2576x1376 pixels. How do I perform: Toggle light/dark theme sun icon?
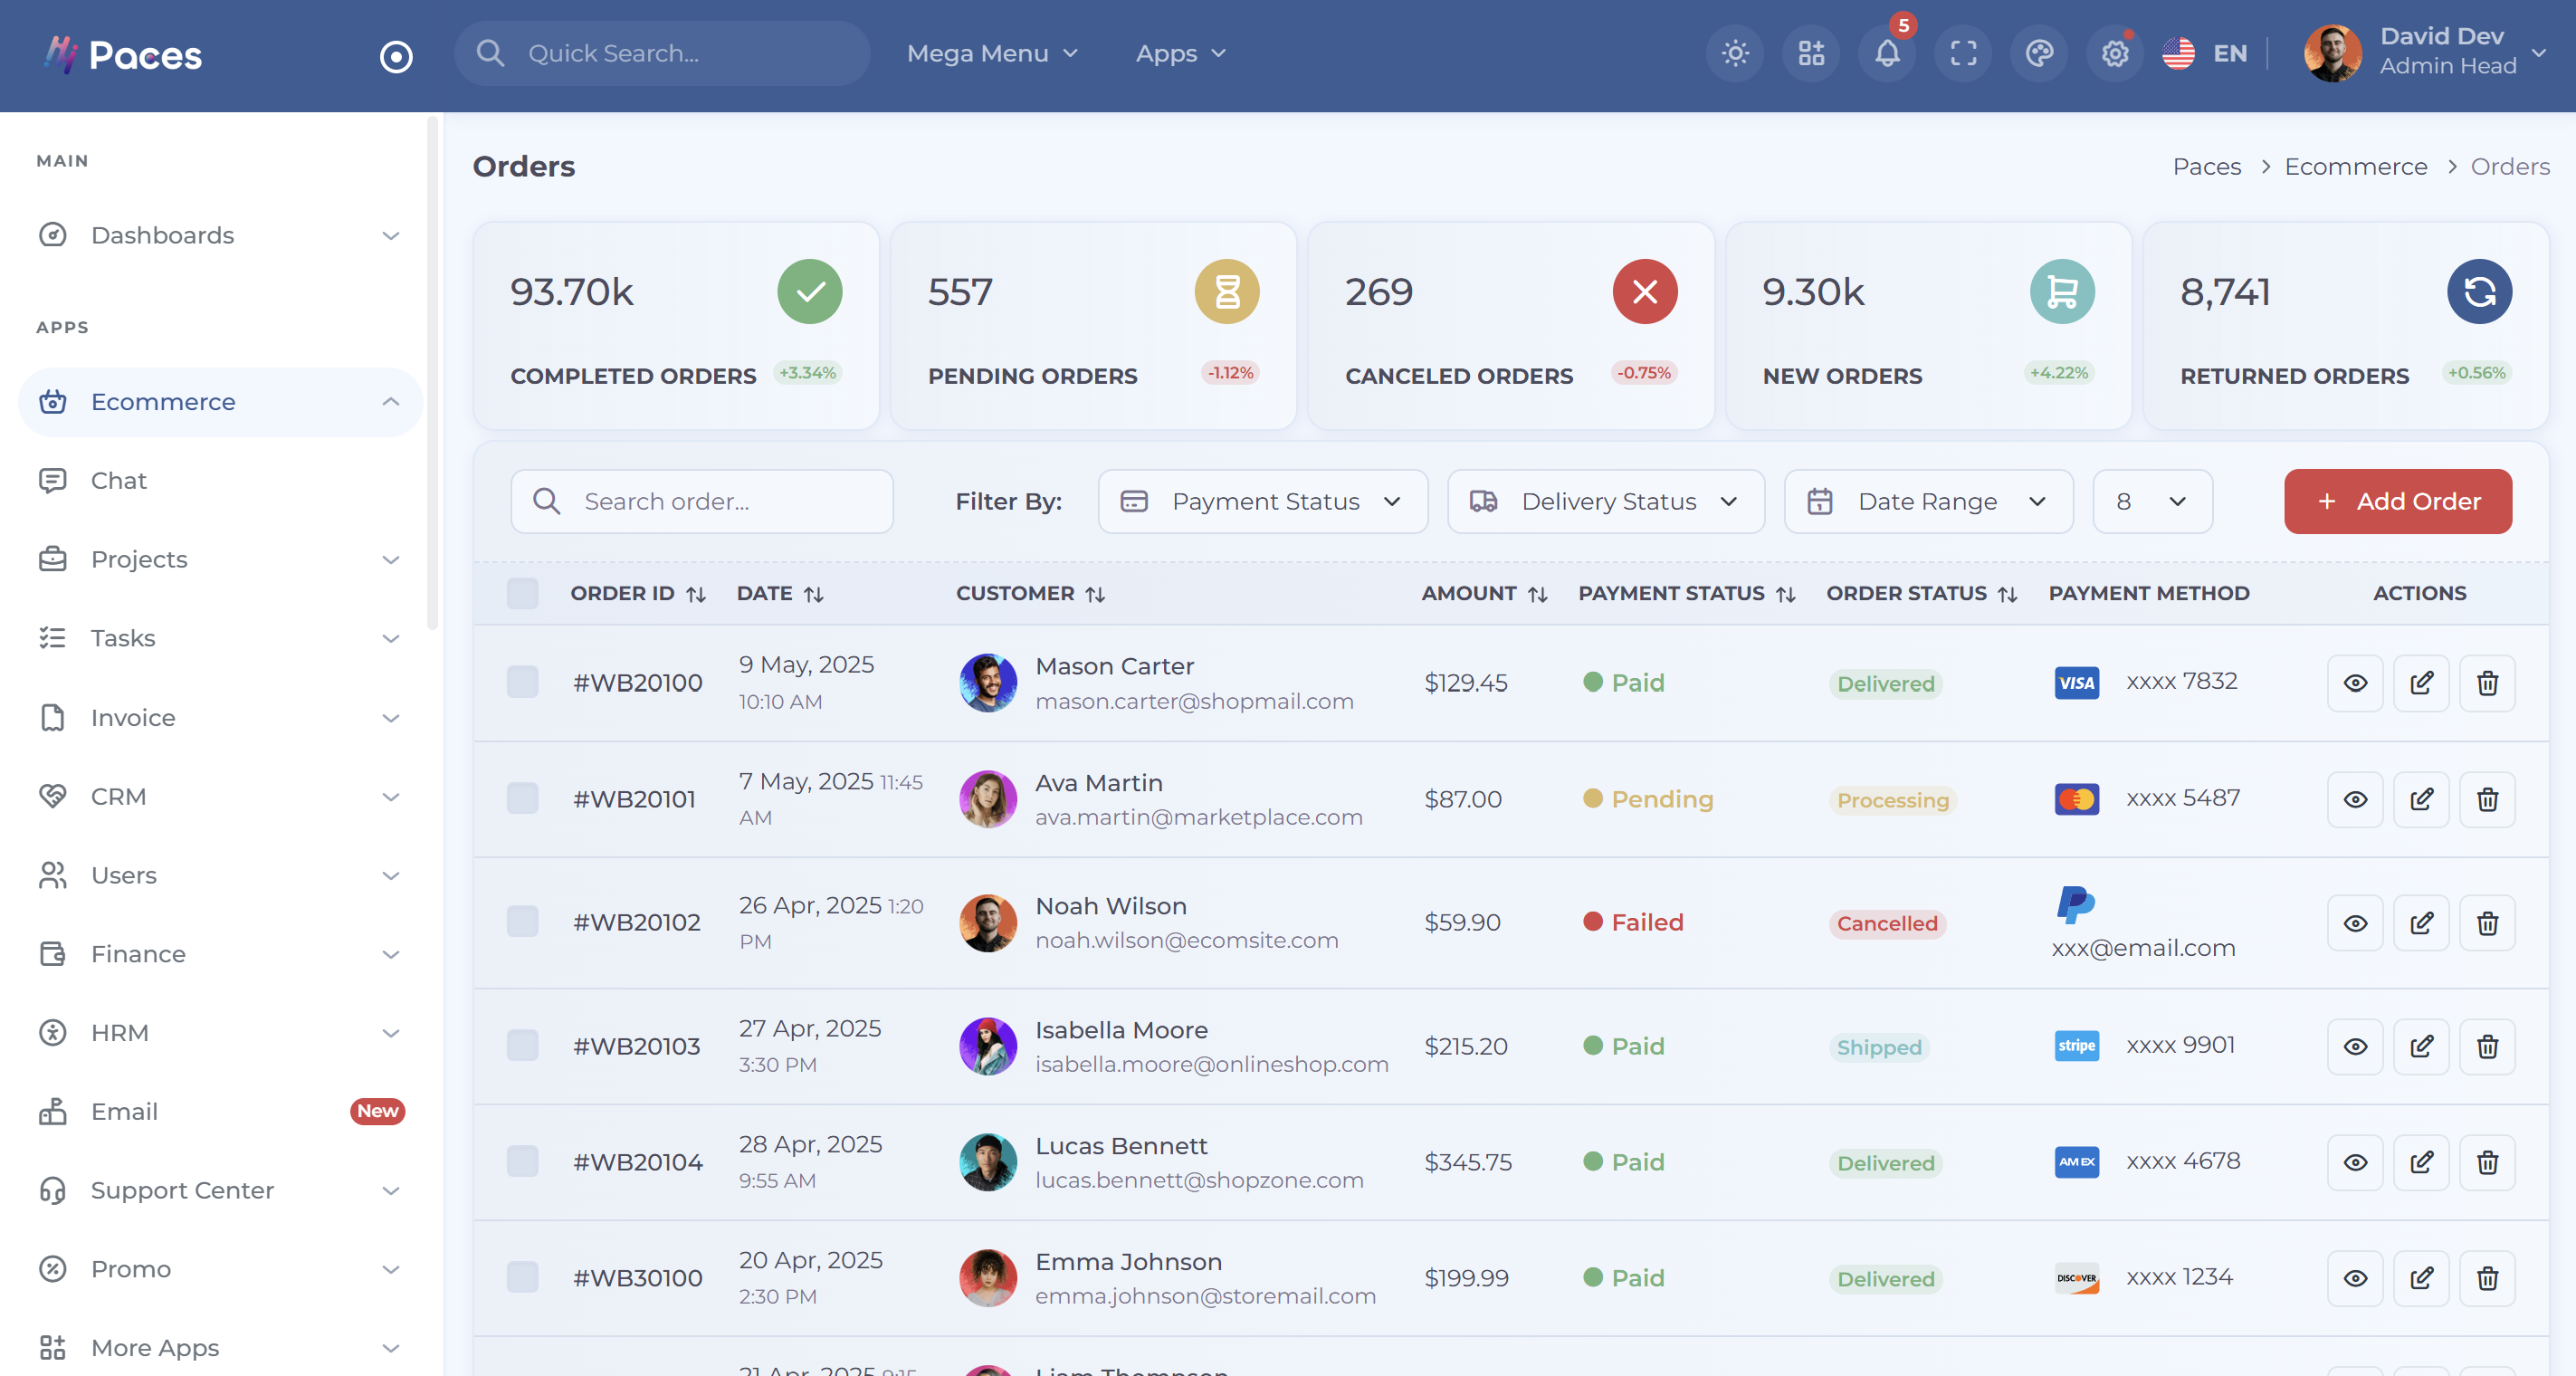click(x=1735, y=53)
